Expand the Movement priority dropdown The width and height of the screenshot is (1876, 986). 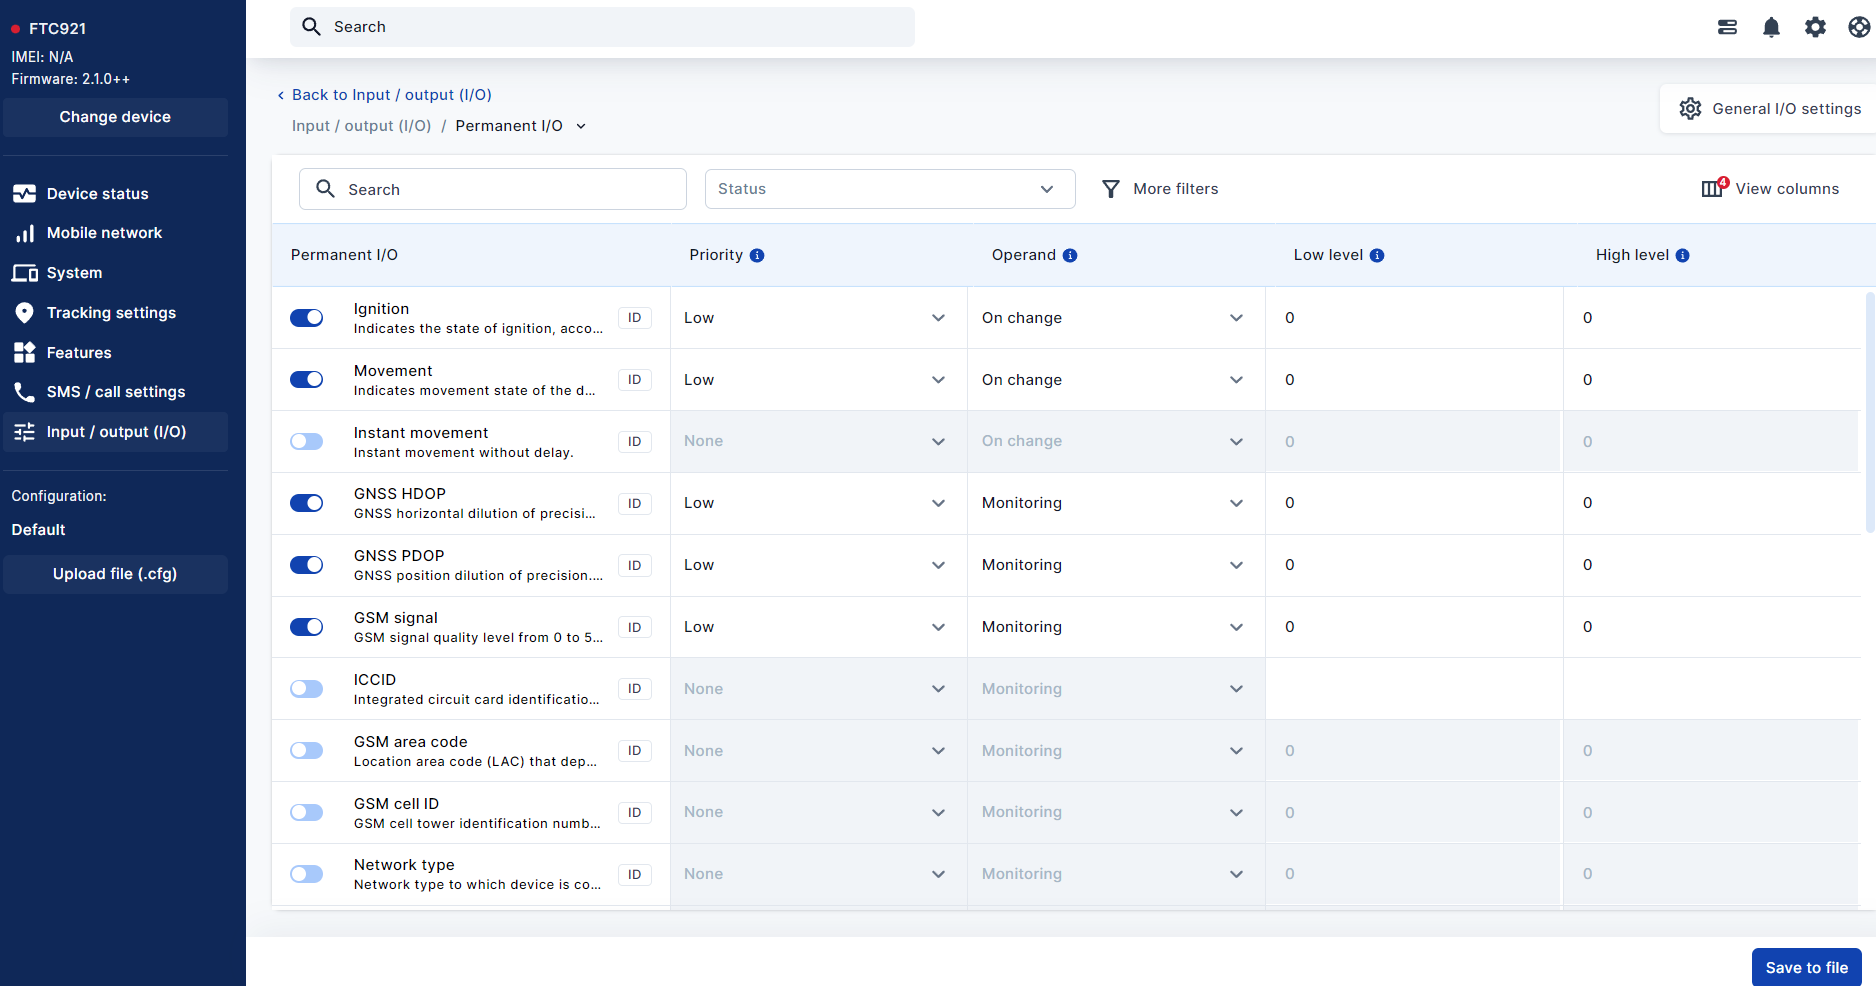coord(816,380)
